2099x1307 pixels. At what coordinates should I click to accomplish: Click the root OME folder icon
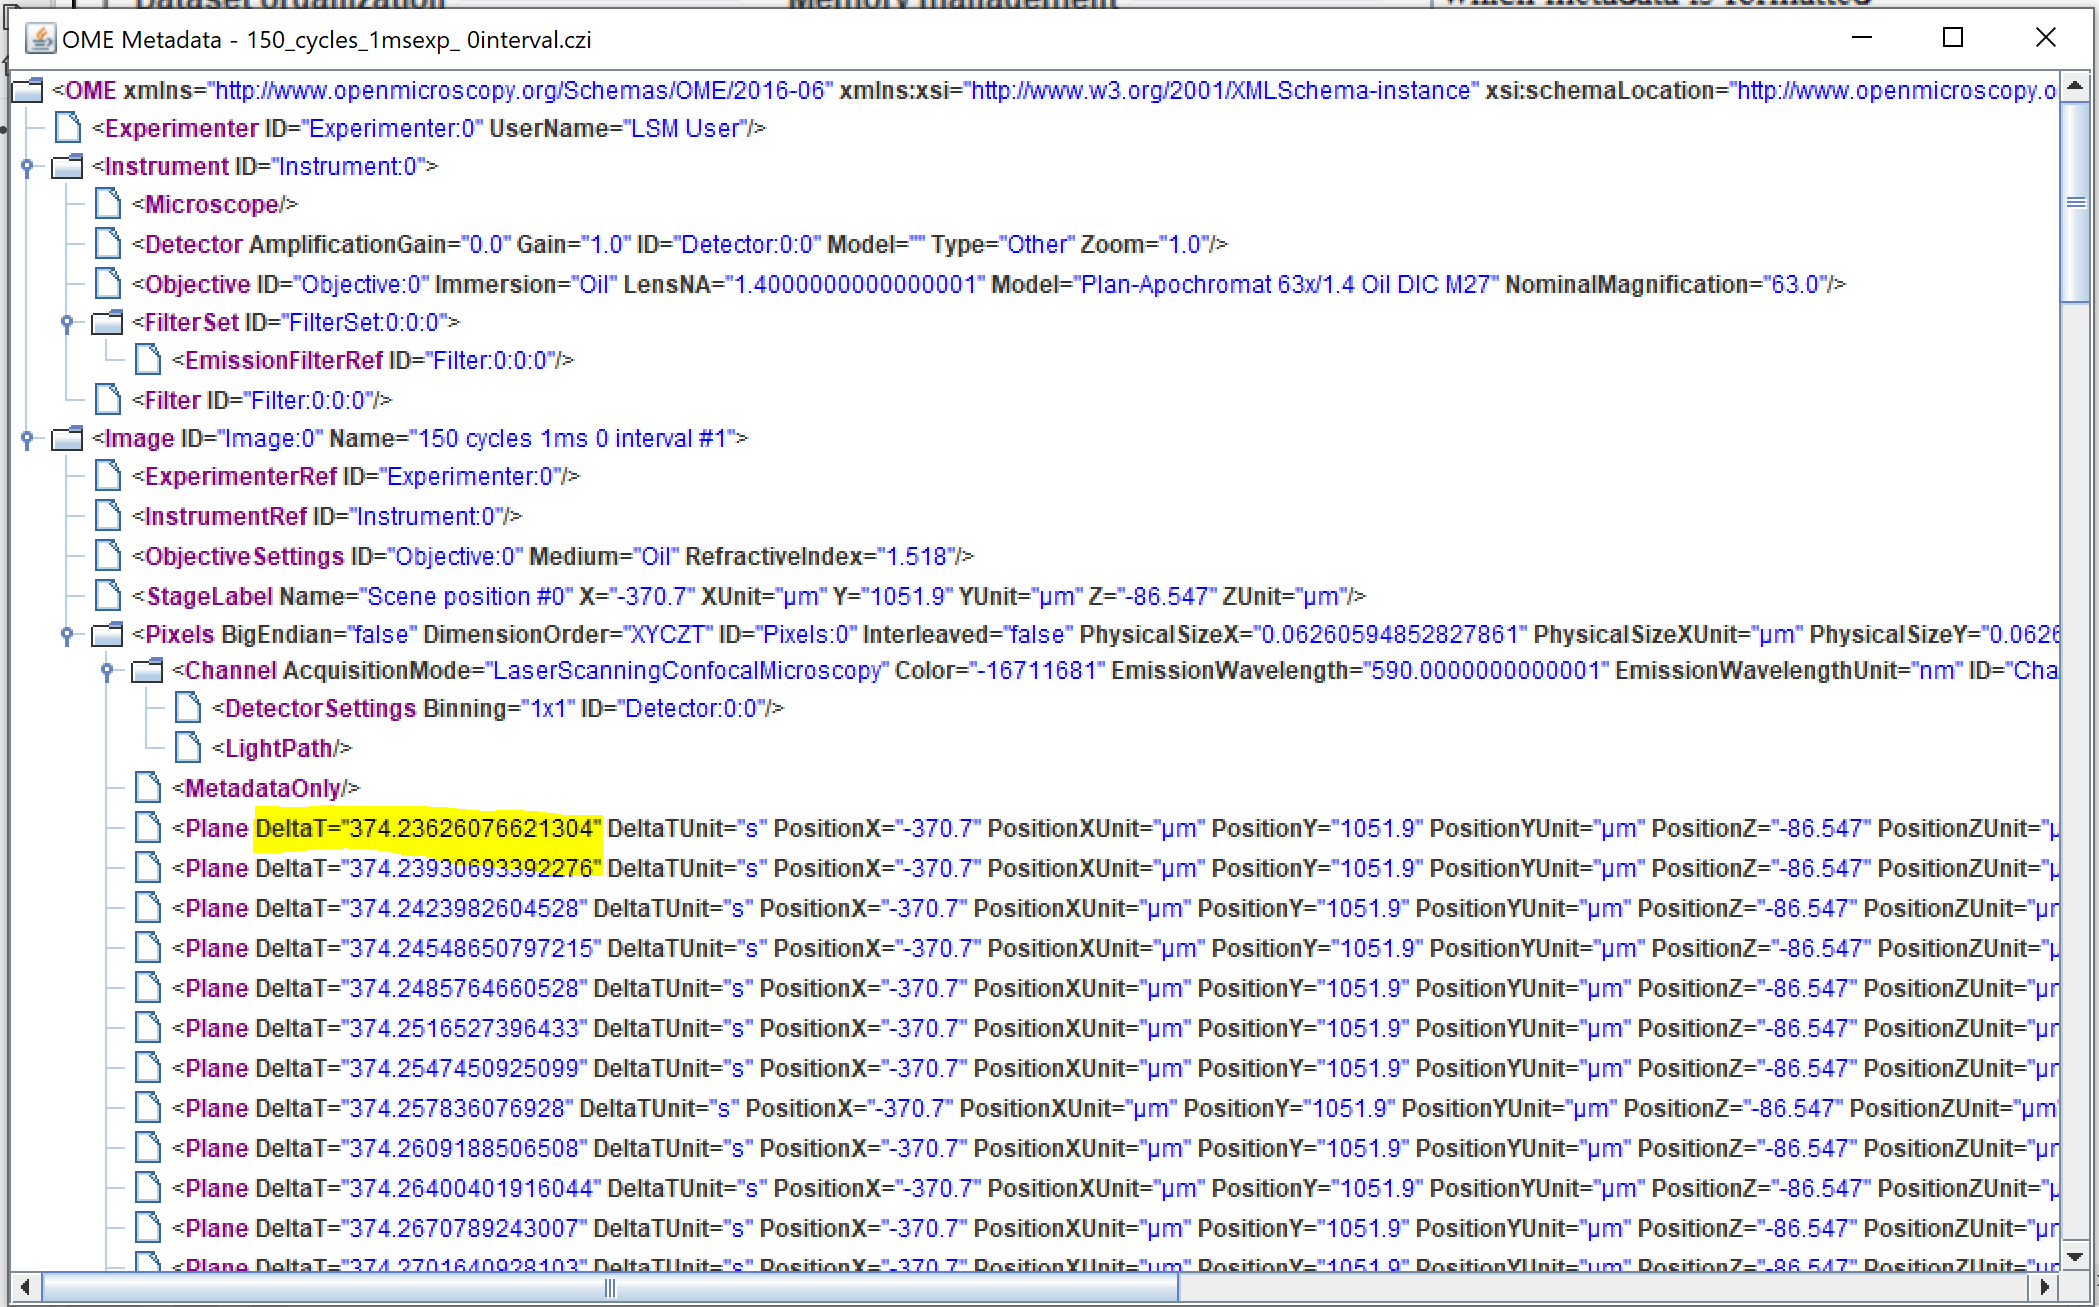click(x=27, y=90)
